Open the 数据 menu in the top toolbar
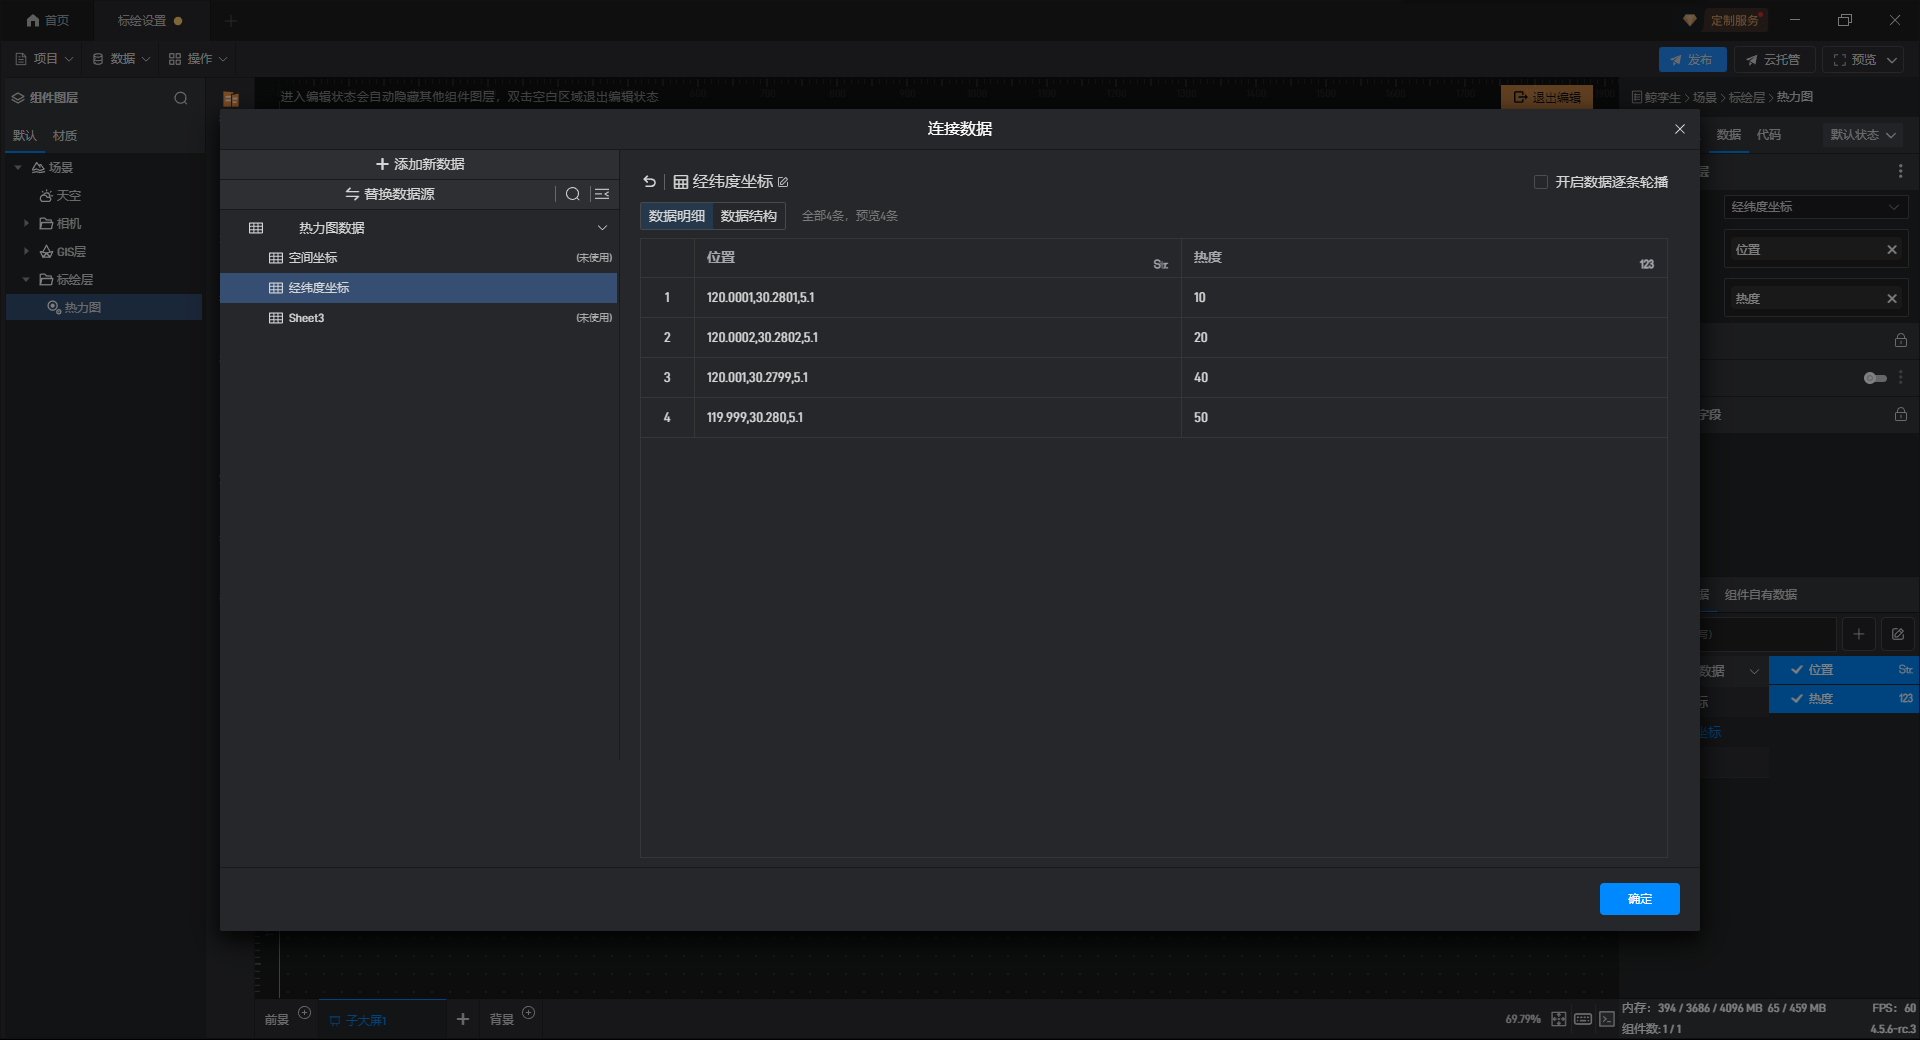The height and width of the screenshot is (1040, 1920). point(121,59)
